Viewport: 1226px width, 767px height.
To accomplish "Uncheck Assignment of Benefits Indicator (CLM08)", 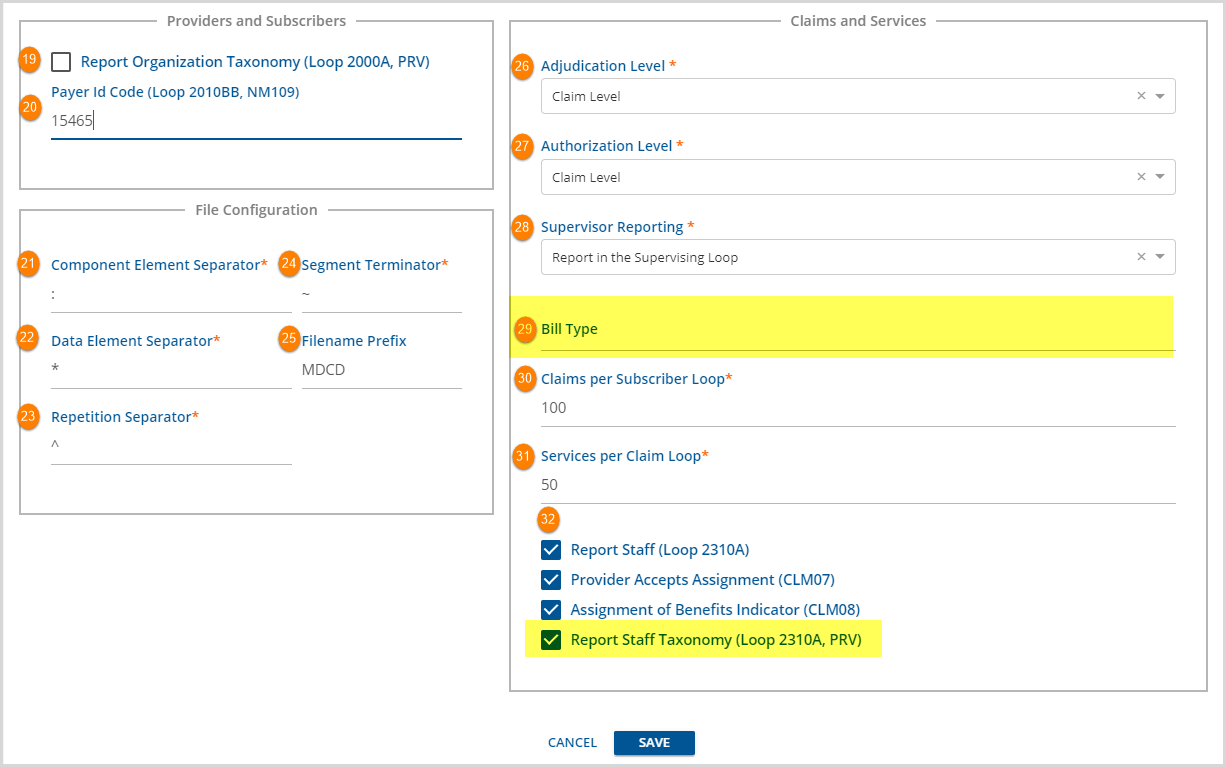I will pyautogui.click(x=550, y=609).
